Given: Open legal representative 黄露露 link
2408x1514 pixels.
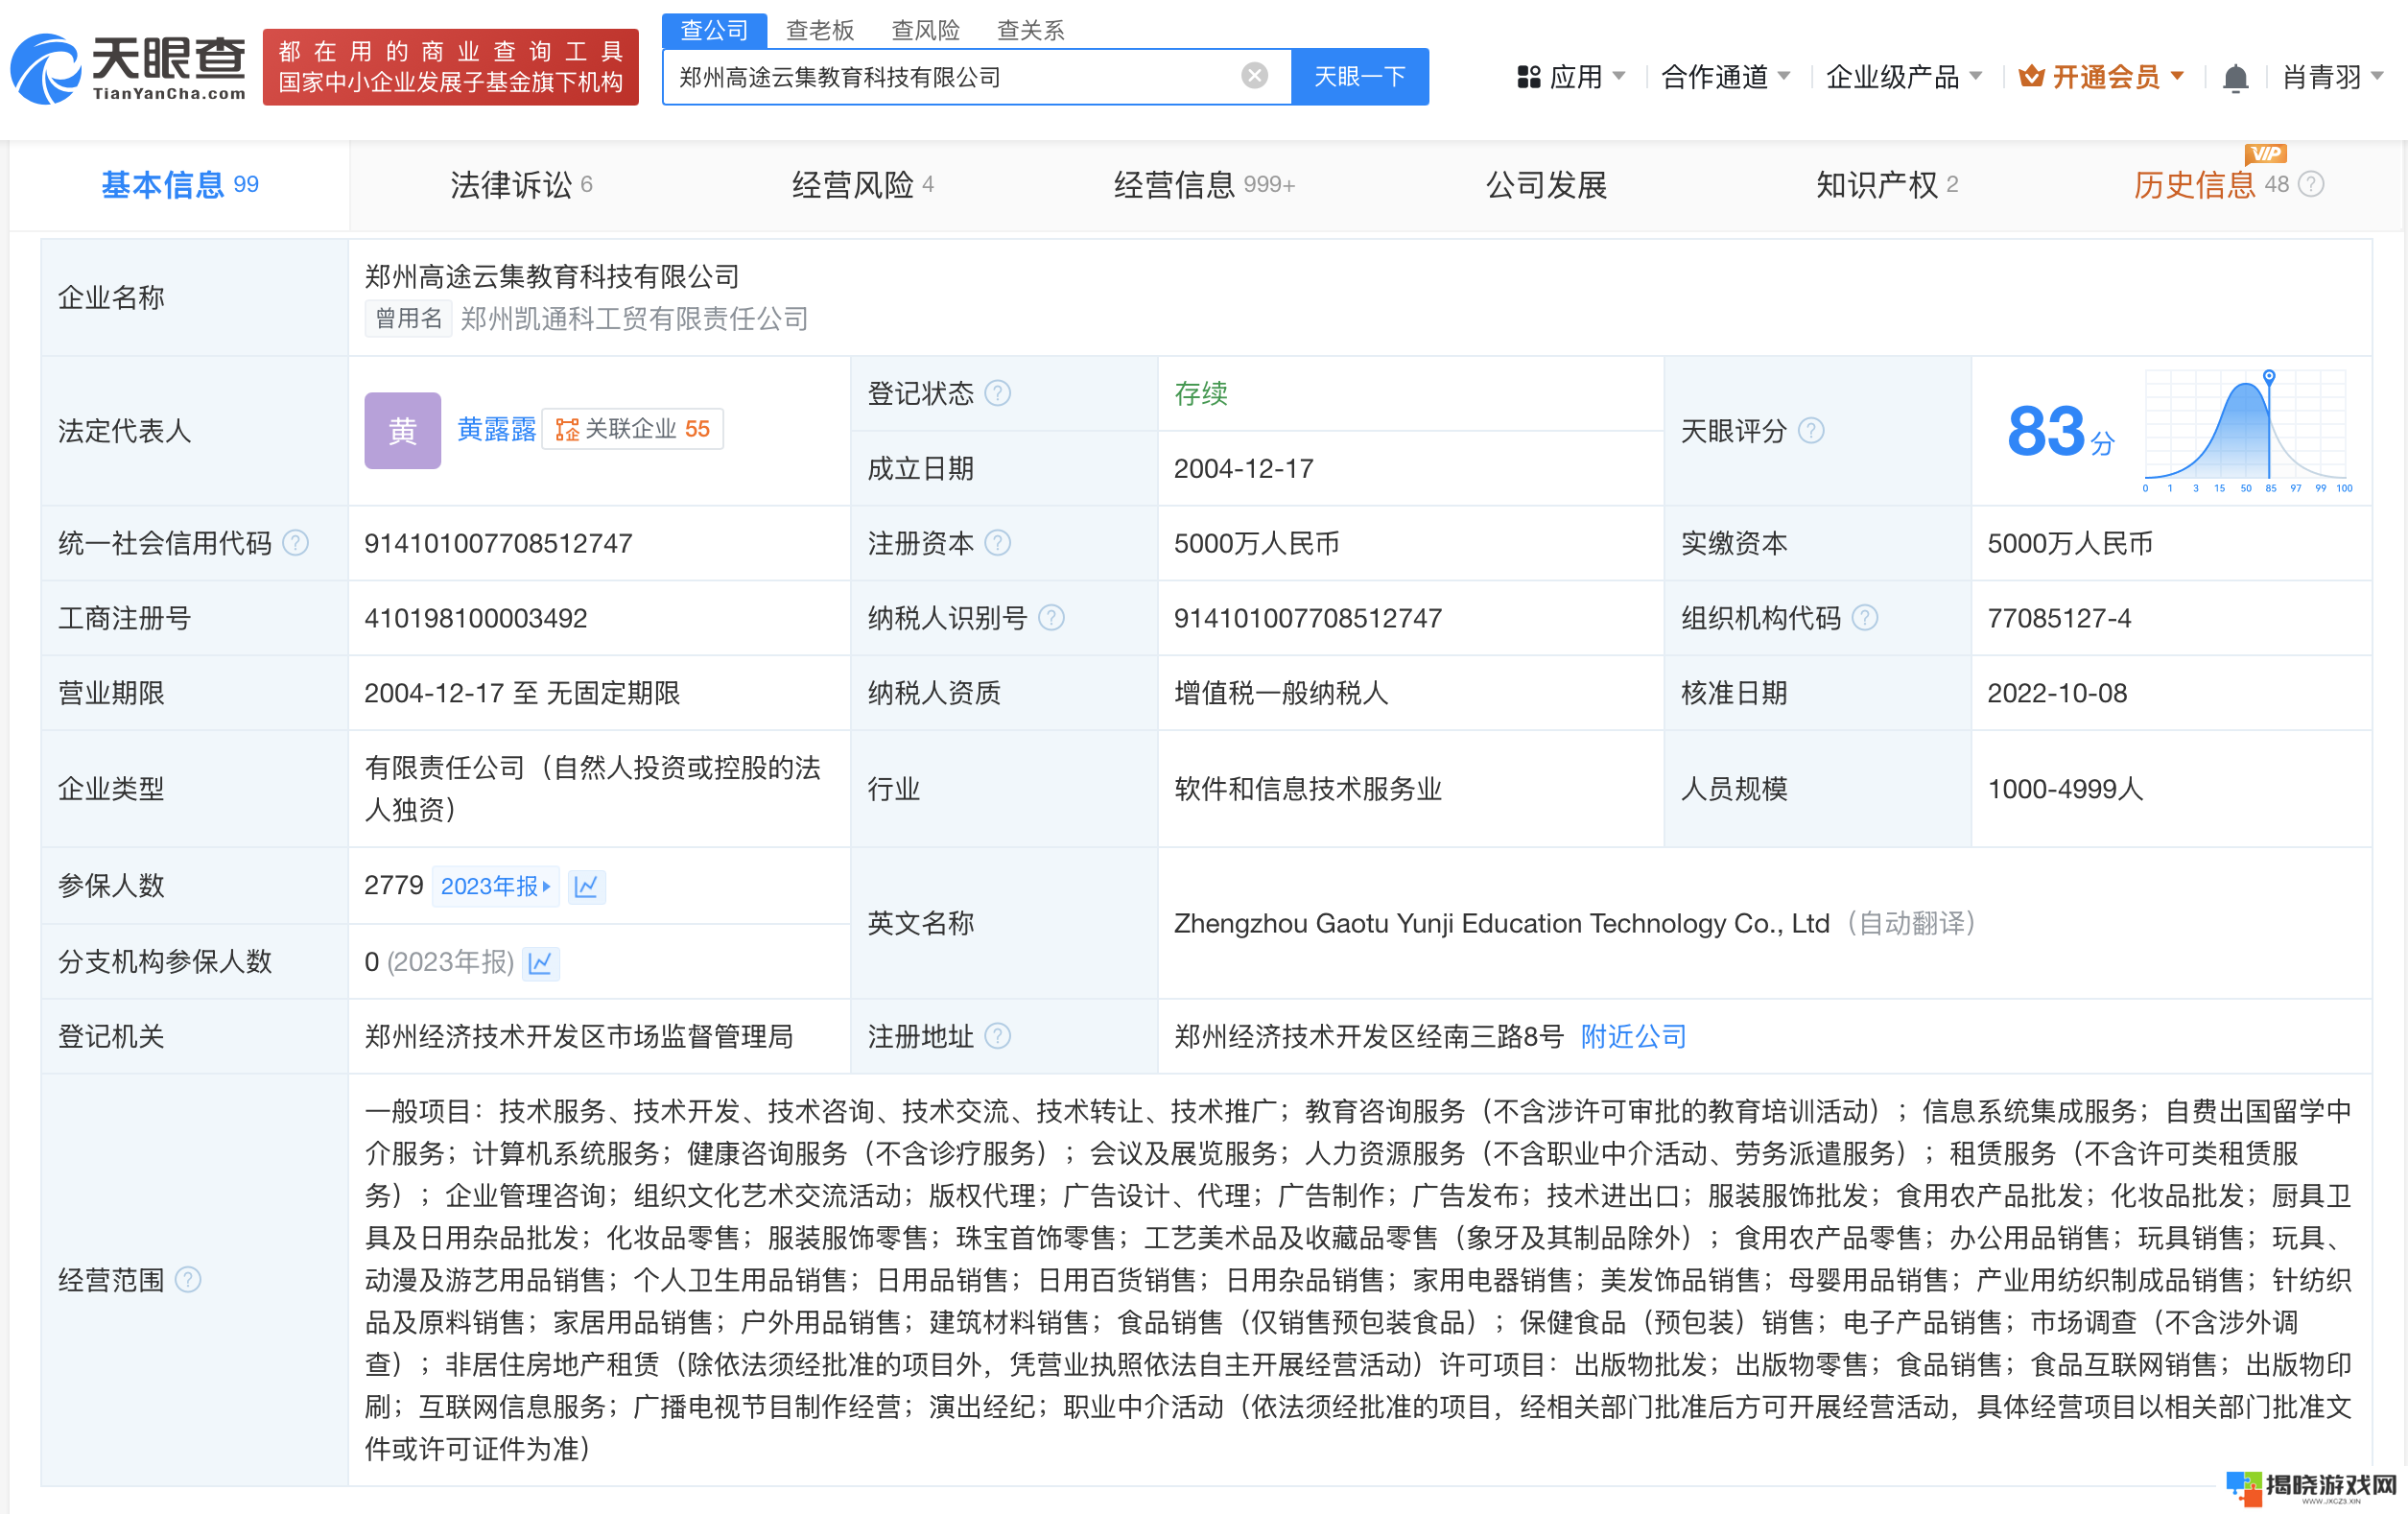Looking at the screenshot, I should coord(496,430).
